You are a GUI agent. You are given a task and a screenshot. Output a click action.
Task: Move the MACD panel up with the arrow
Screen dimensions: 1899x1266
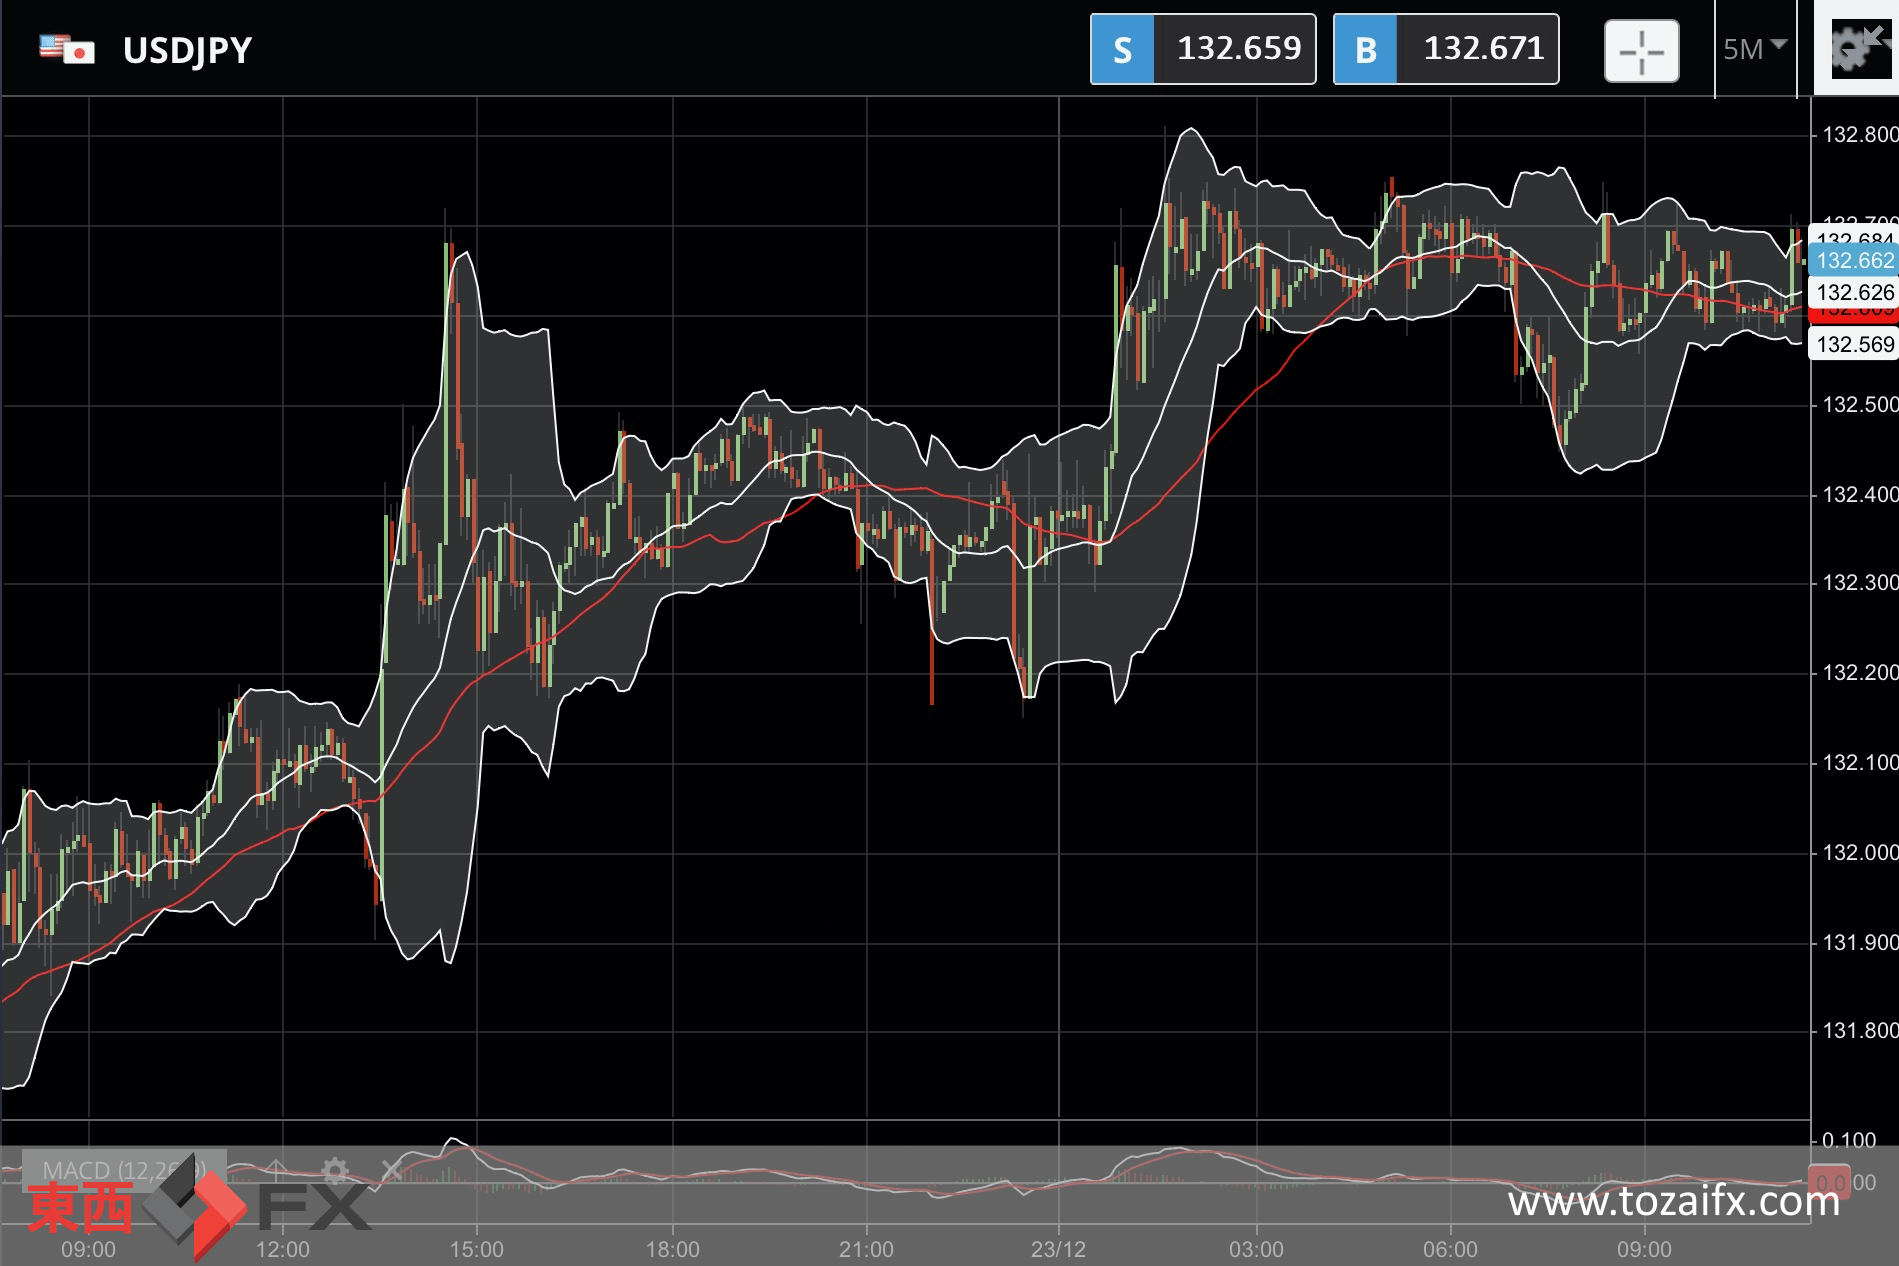point(277,1170)
